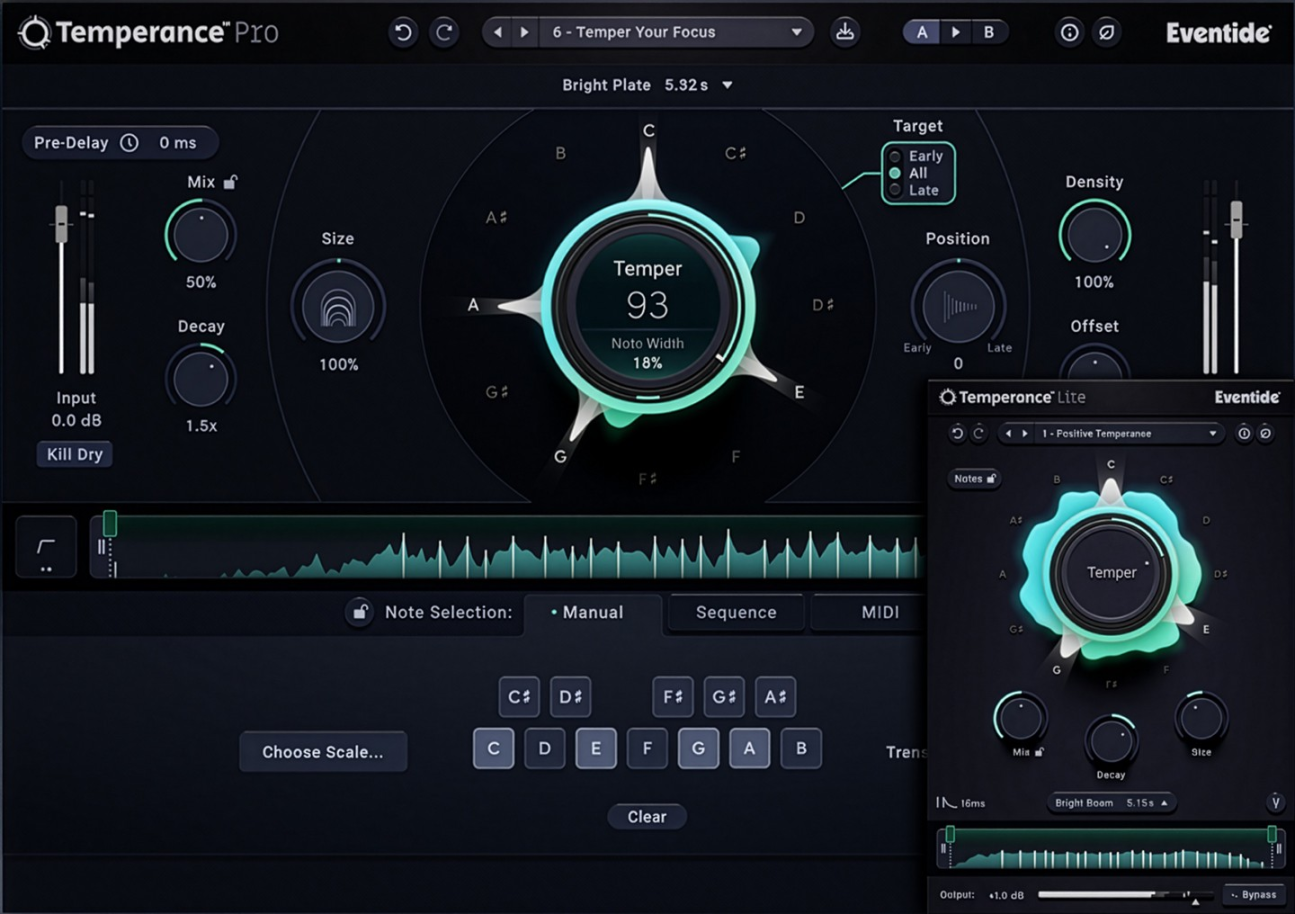Click the save preset download icon

coord(845,32)
